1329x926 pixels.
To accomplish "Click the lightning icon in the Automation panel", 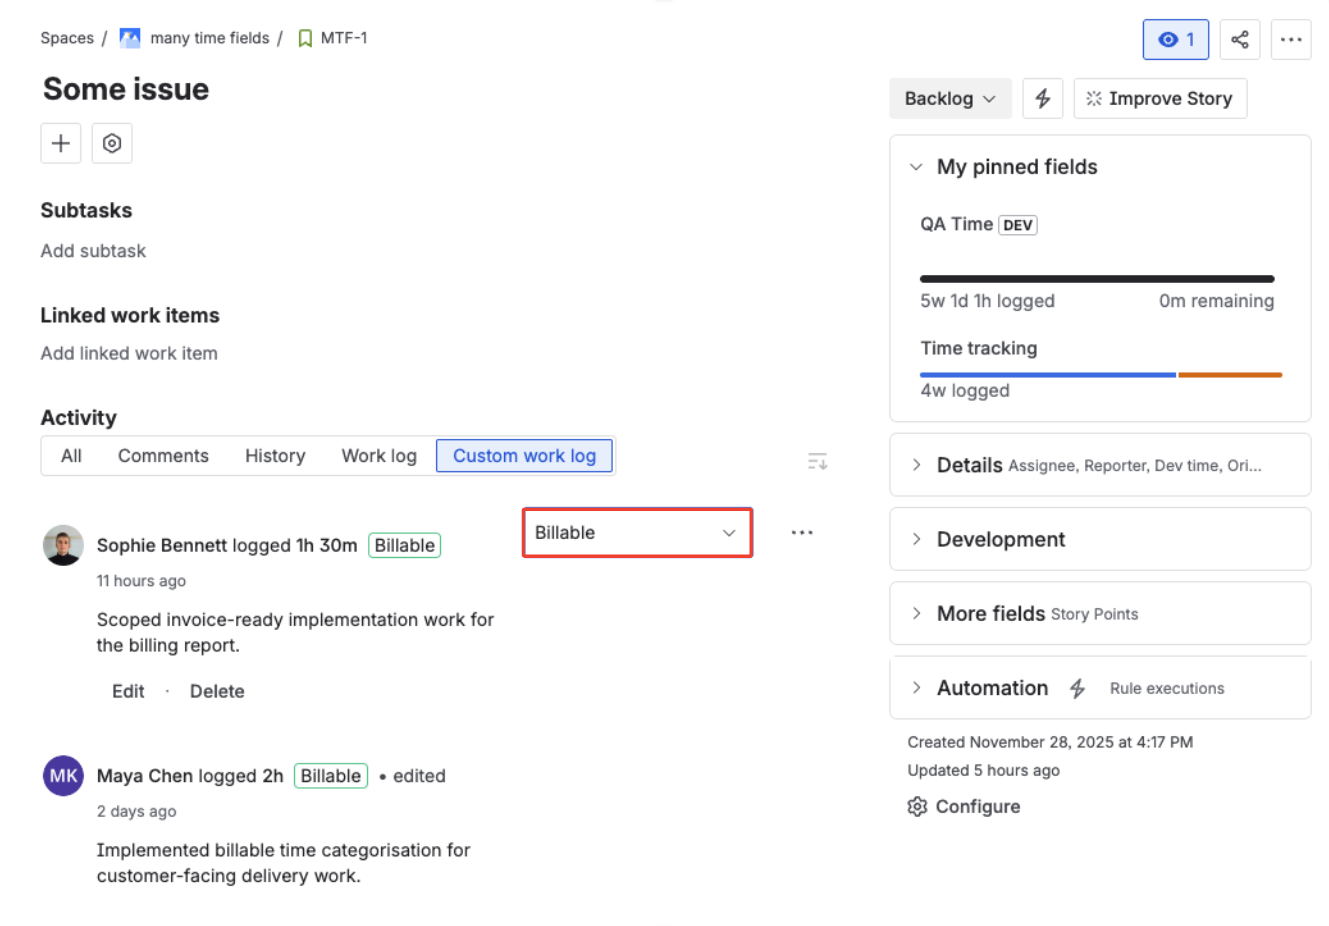I will pos(1077,688).
